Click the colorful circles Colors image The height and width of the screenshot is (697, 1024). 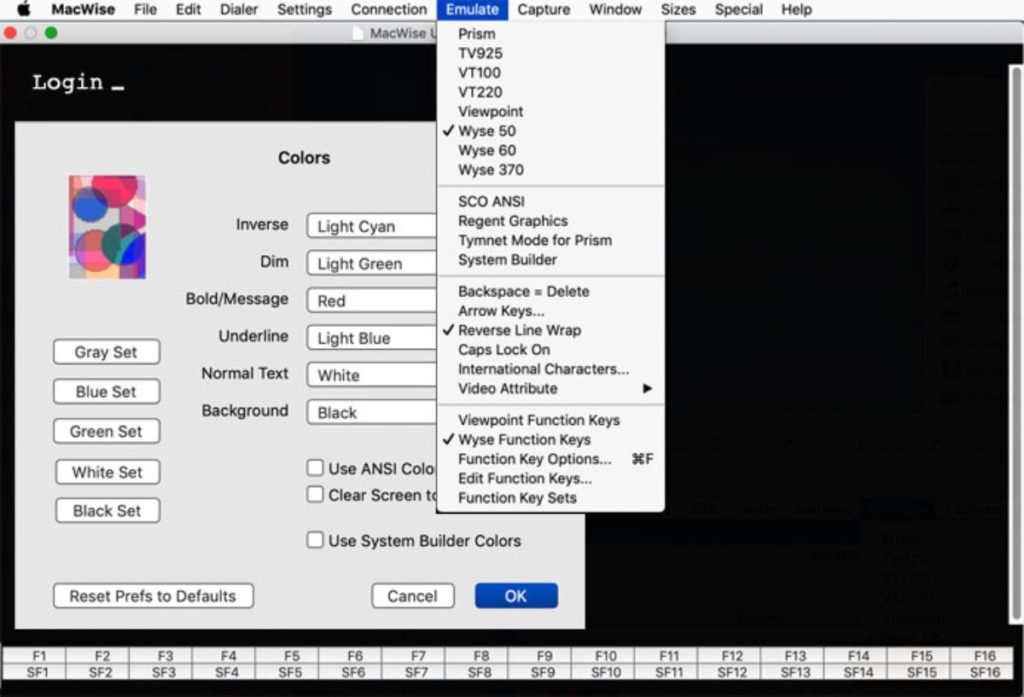pyautogui.click(x=107, y=227)
